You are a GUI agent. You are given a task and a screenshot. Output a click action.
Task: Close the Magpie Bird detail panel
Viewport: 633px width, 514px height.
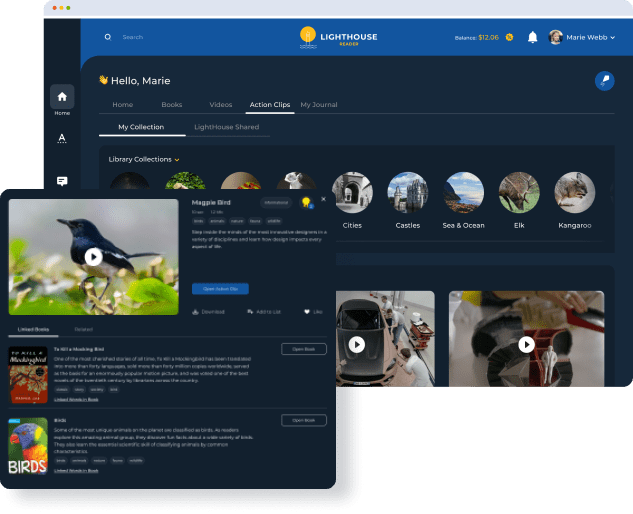coord(322,201)
